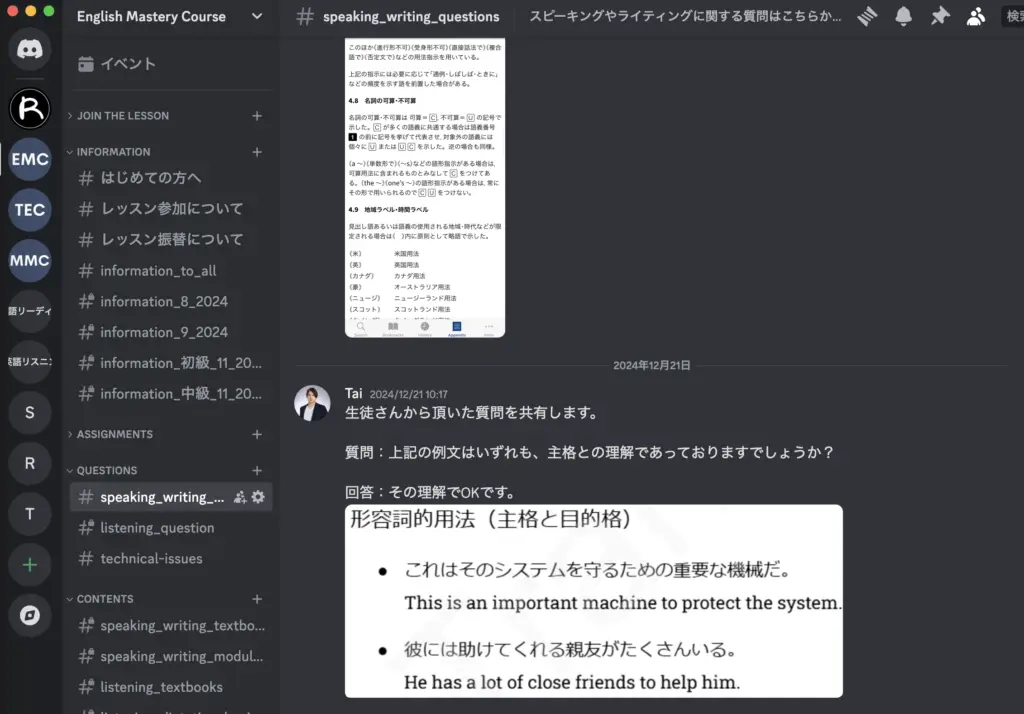Open the information_to_all channel
1024x714 pixels.
pyautogui.click(x=170, y=270)
